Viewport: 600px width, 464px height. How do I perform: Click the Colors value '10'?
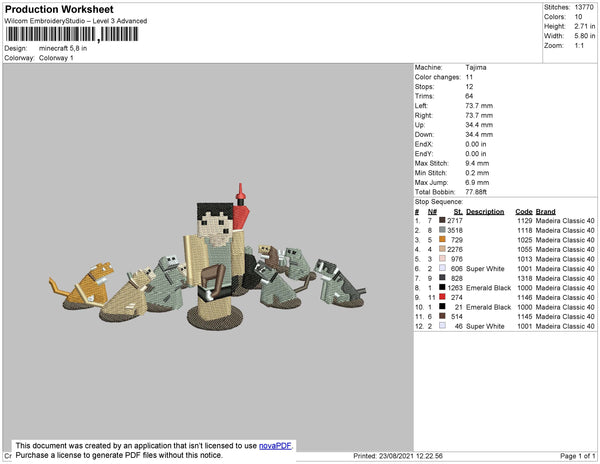tap(578, 17)
